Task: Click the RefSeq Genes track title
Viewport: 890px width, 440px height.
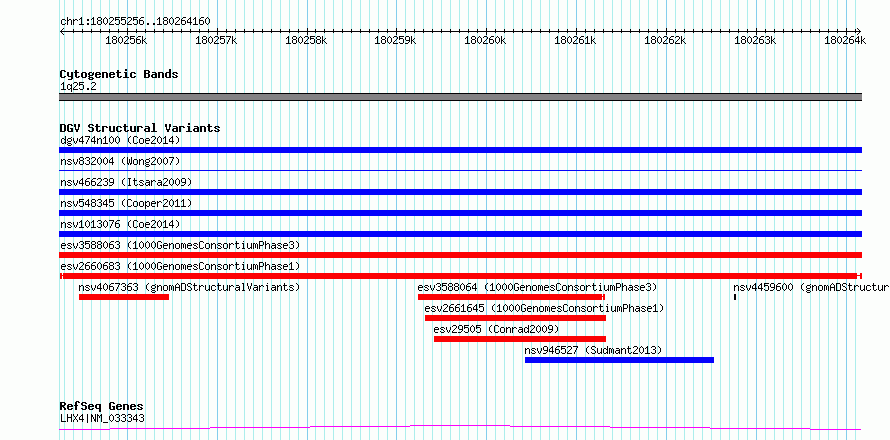Action: 102,407
